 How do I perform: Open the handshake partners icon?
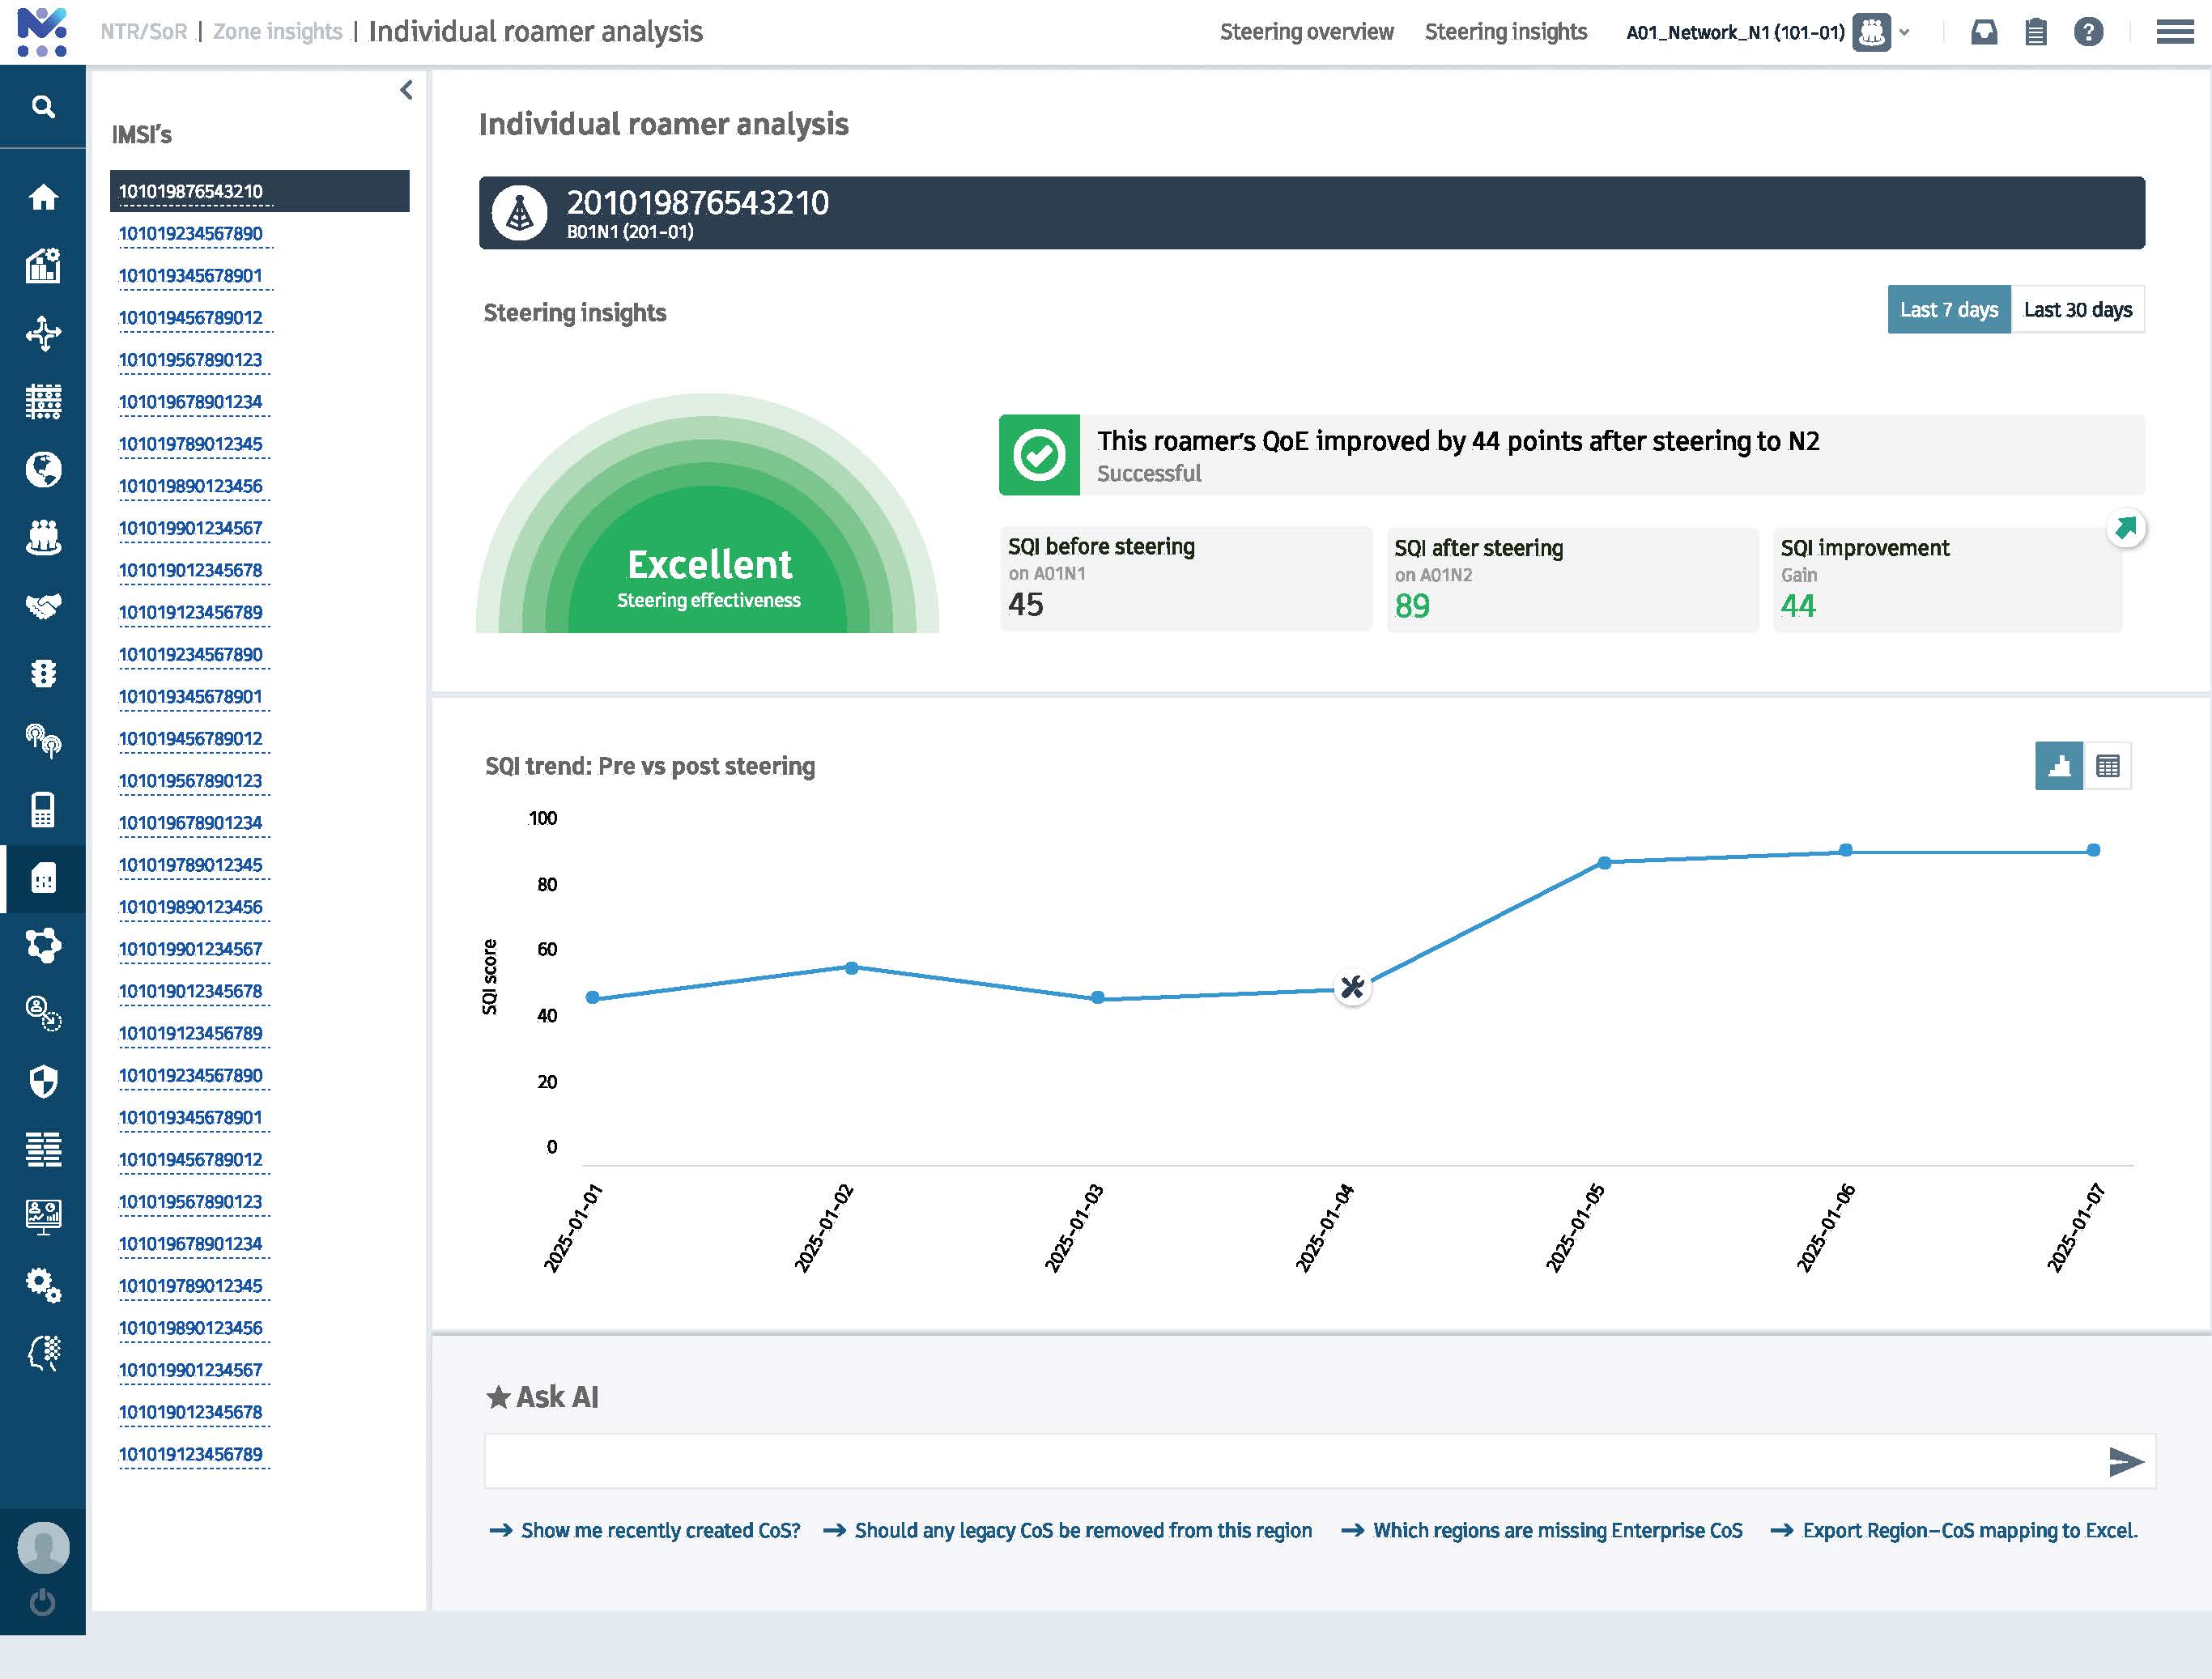43,605
